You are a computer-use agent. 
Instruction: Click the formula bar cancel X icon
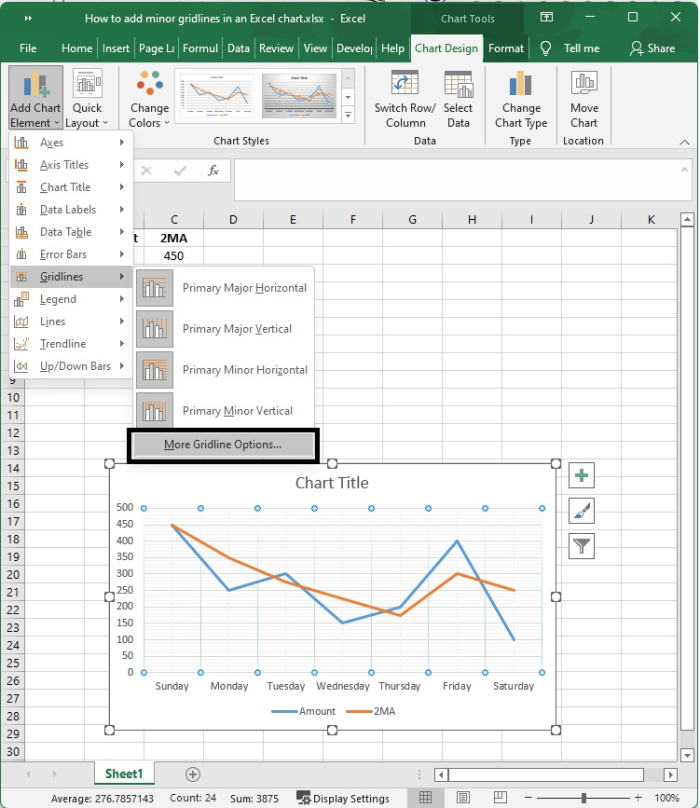pyautogui.click(x=146, y=171)
